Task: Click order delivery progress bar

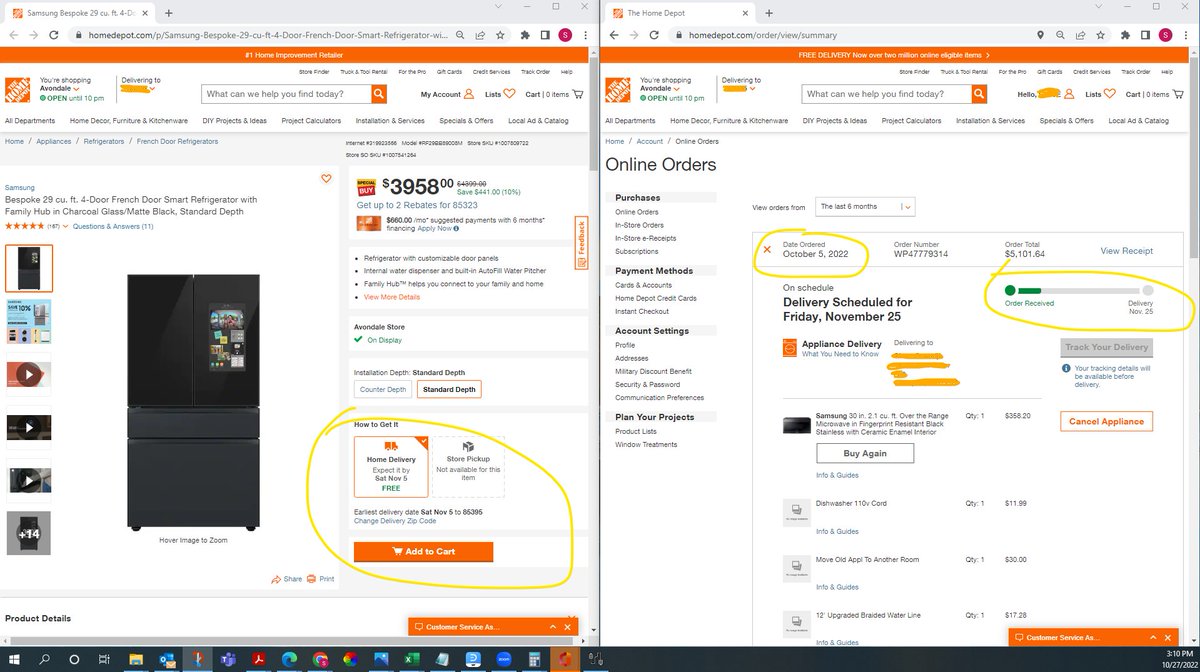Action: [1079, 291]
